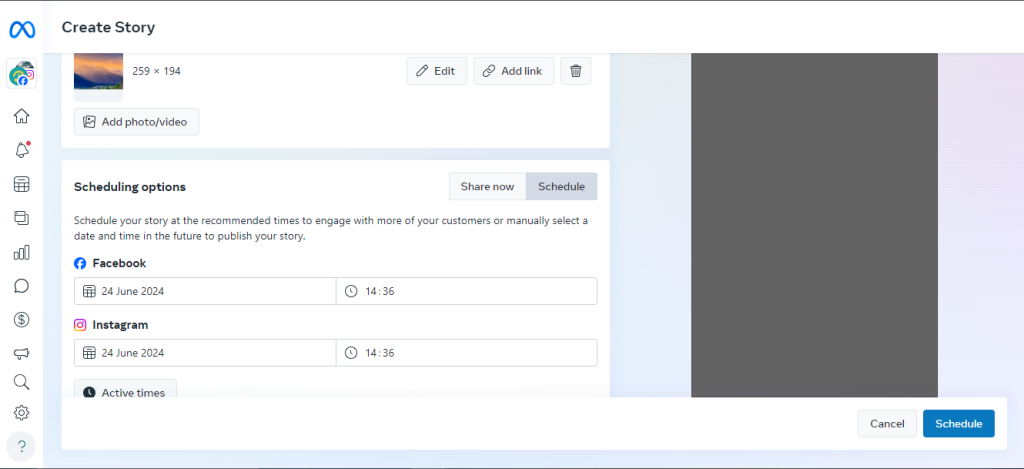Open Facebook date field 24 June 2024
This screenshot has height=469, width=1024.
(x=205, y=291)
